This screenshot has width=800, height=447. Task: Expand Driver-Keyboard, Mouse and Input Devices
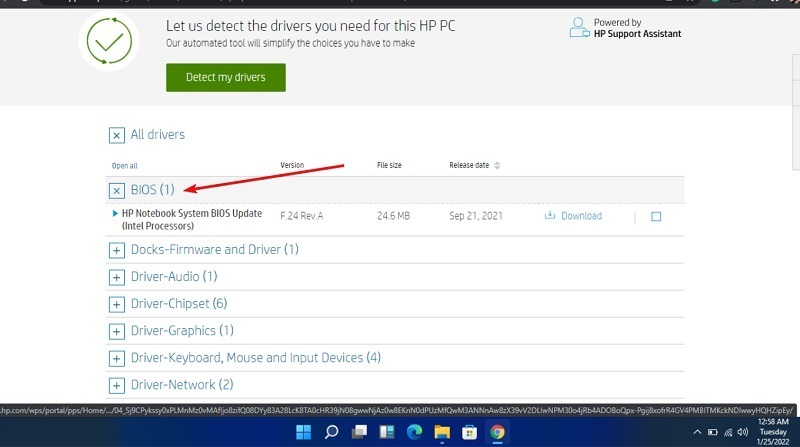coord(116,358)
